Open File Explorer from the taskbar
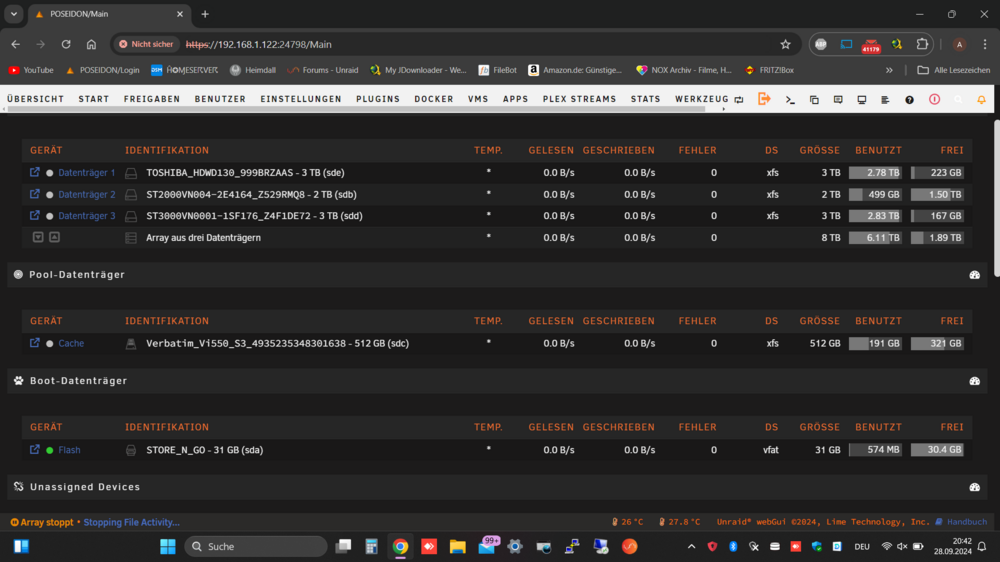Viewport: 1000px width, 562px height. pyautogui.click(x=457, y=547)
